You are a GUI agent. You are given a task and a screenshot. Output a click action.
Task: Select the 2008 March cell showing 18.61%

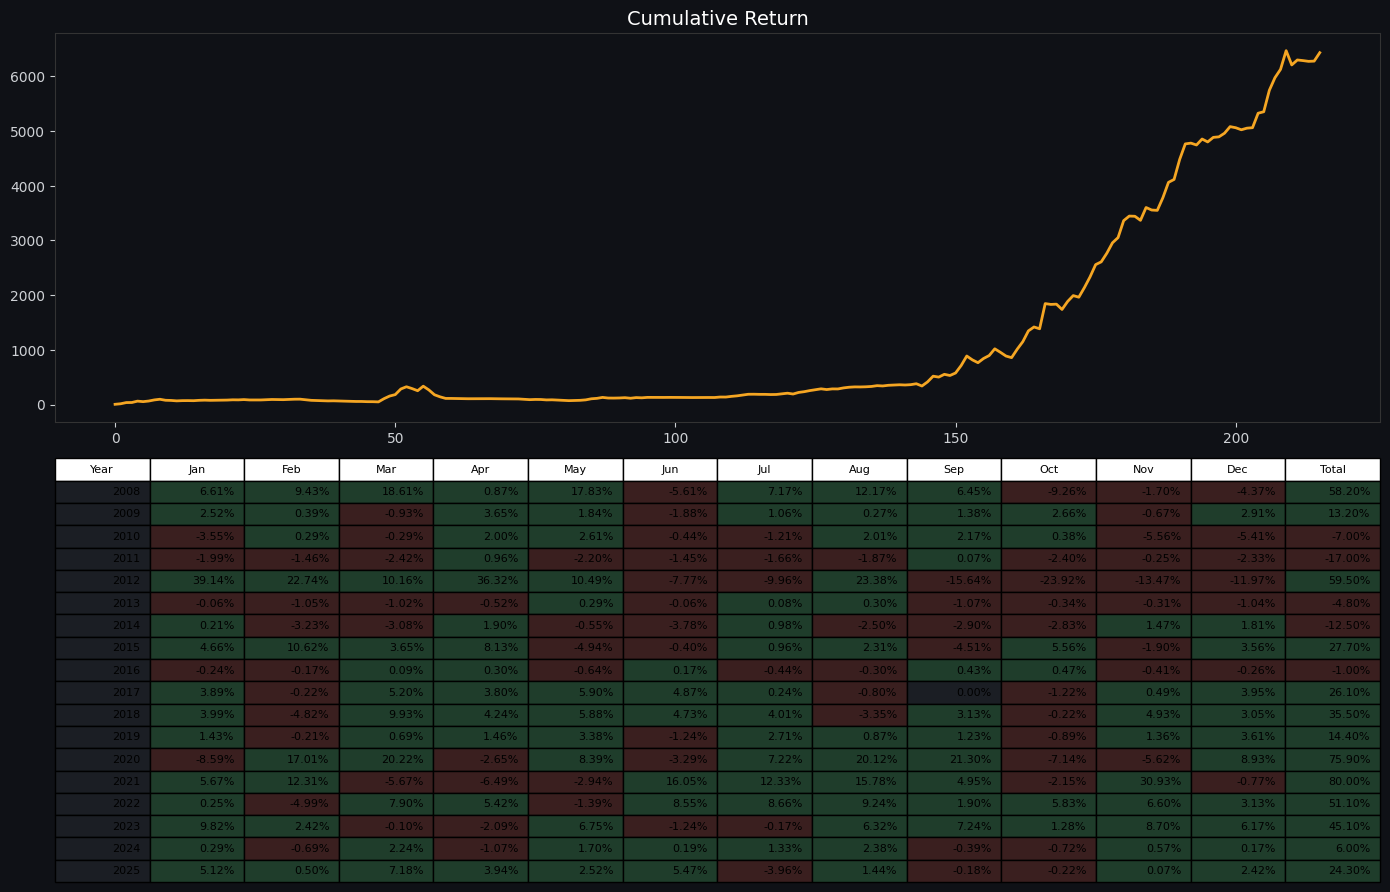click(386, 492)
